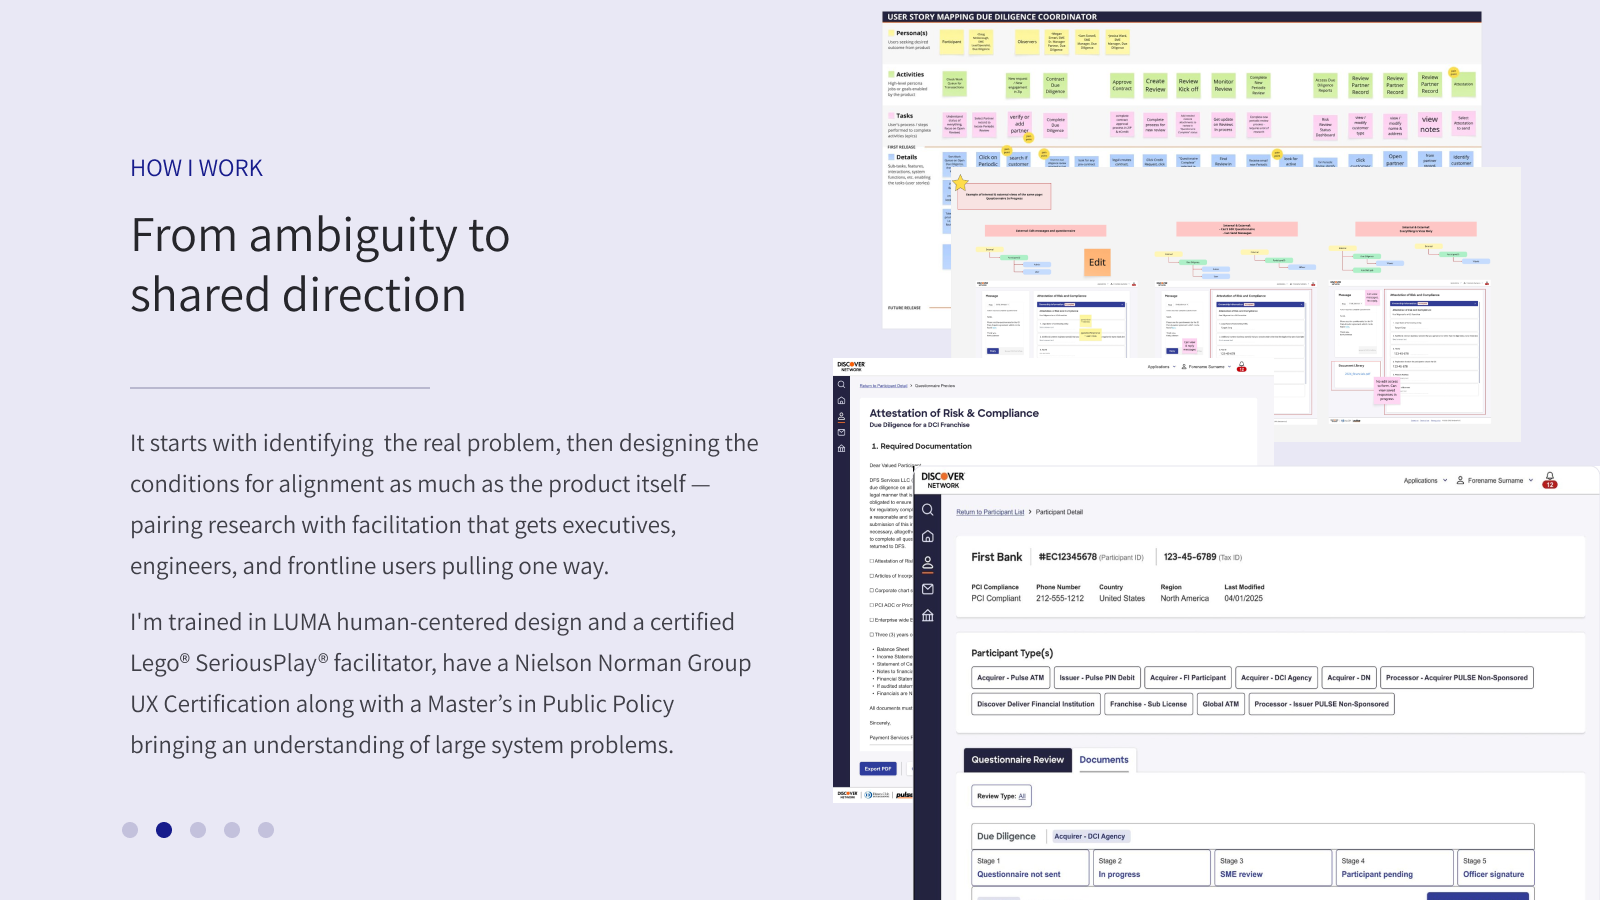Image resolution: width=1600 pixels, height=900 pixels.
Task: Click user avatar icon beside Forename Surname, front window
Action: pyautogui.click(x=1460, y=480)
